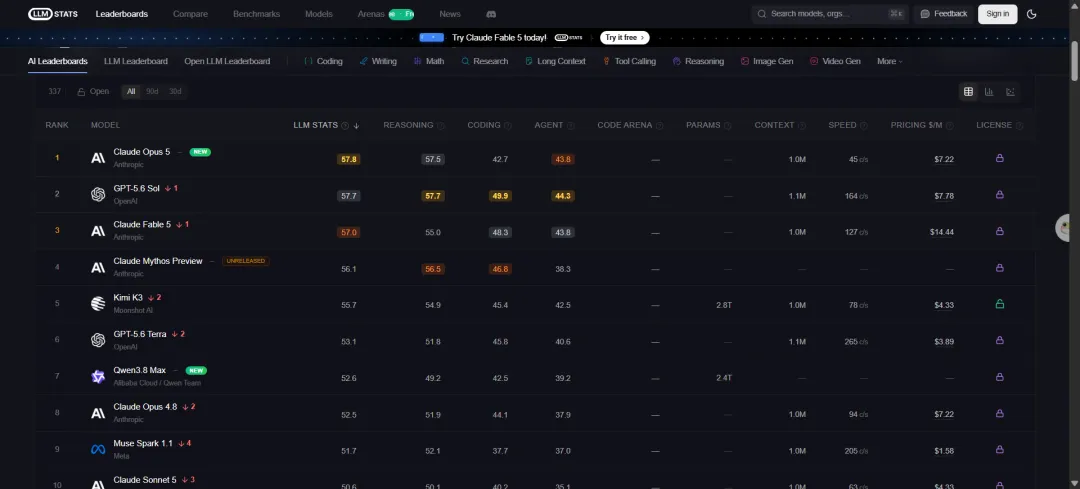
Task: Open the Image Gen category
Action: click(x=767, y=61)
